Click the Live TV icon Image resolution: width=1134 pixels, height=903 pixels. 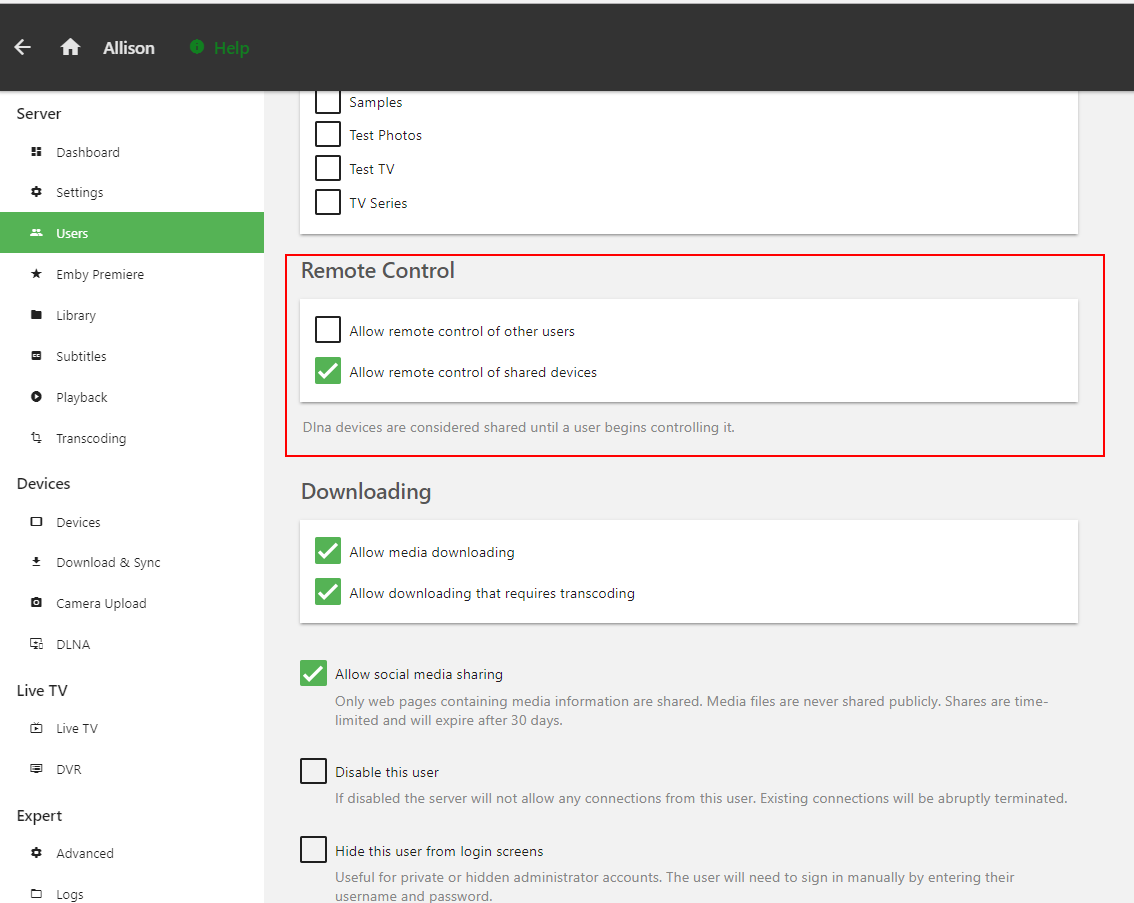pyautogui.click(x=36, y=728)
